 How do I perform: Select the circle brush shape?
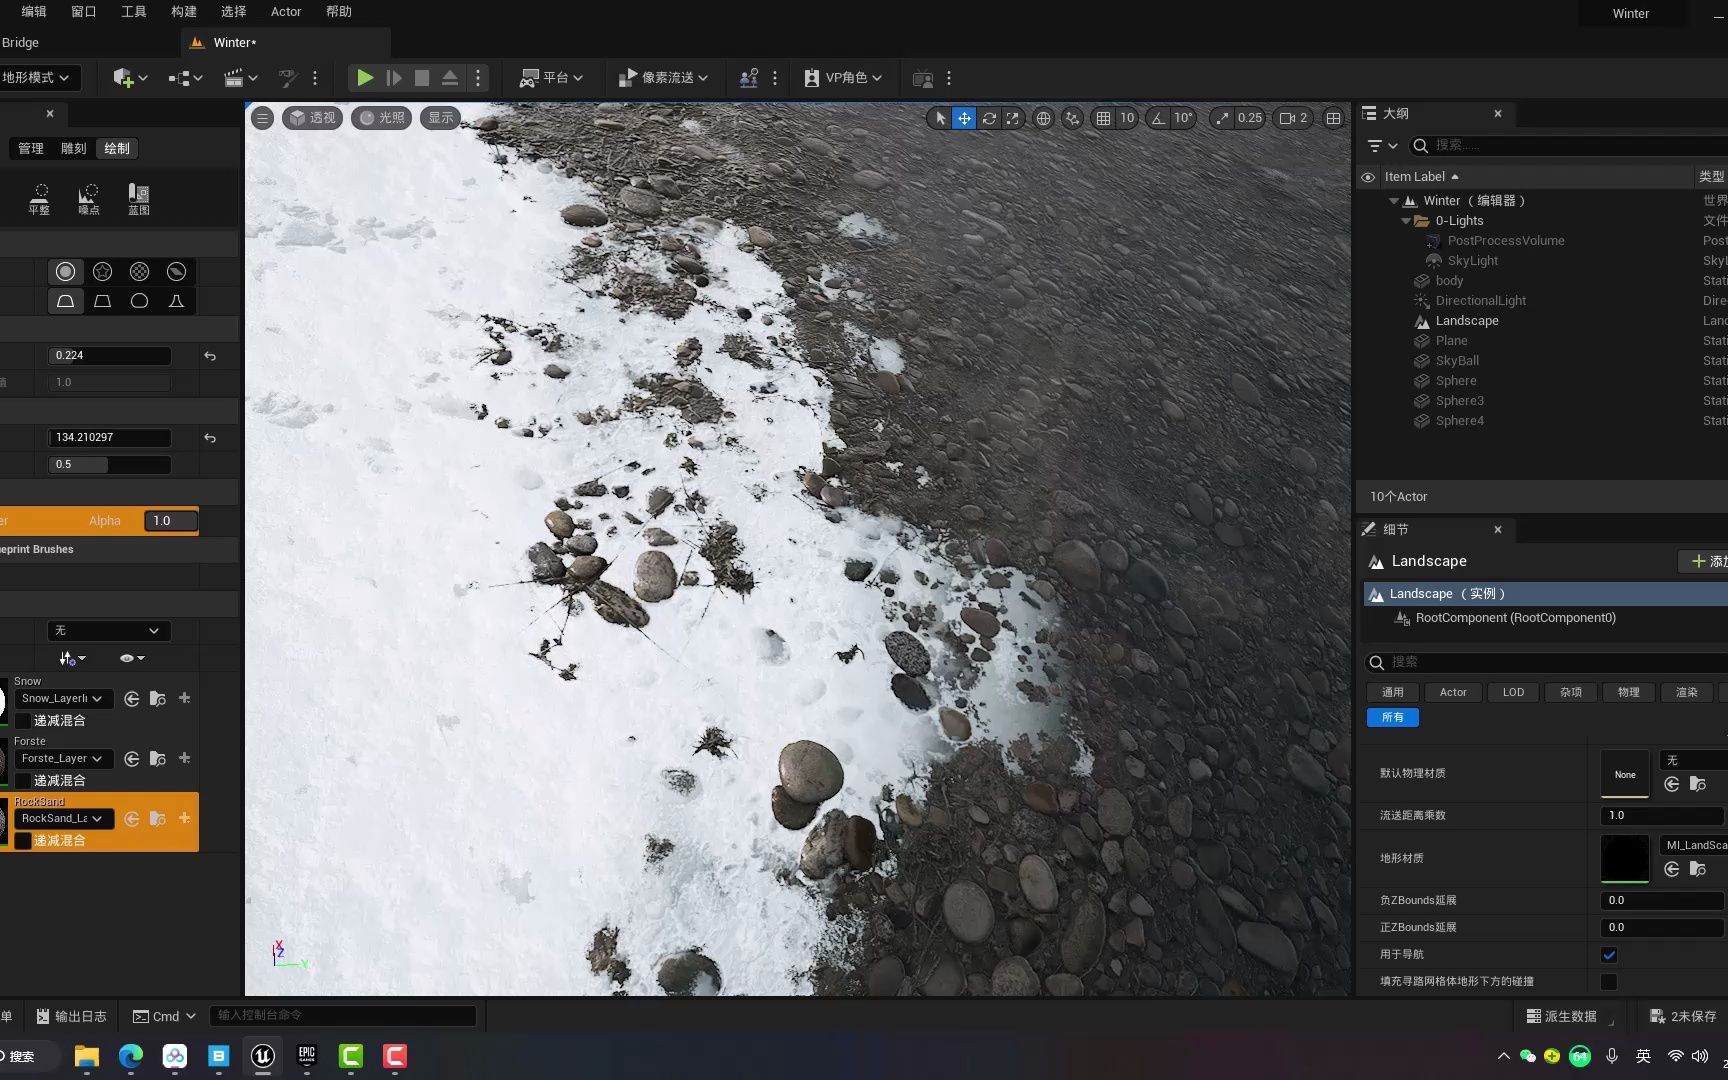65,271
